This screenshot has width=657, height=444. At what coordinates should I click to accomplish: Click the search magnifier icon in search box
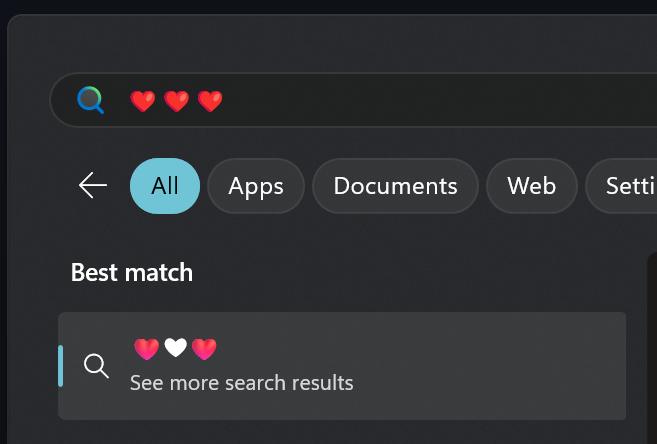point(91,100)
